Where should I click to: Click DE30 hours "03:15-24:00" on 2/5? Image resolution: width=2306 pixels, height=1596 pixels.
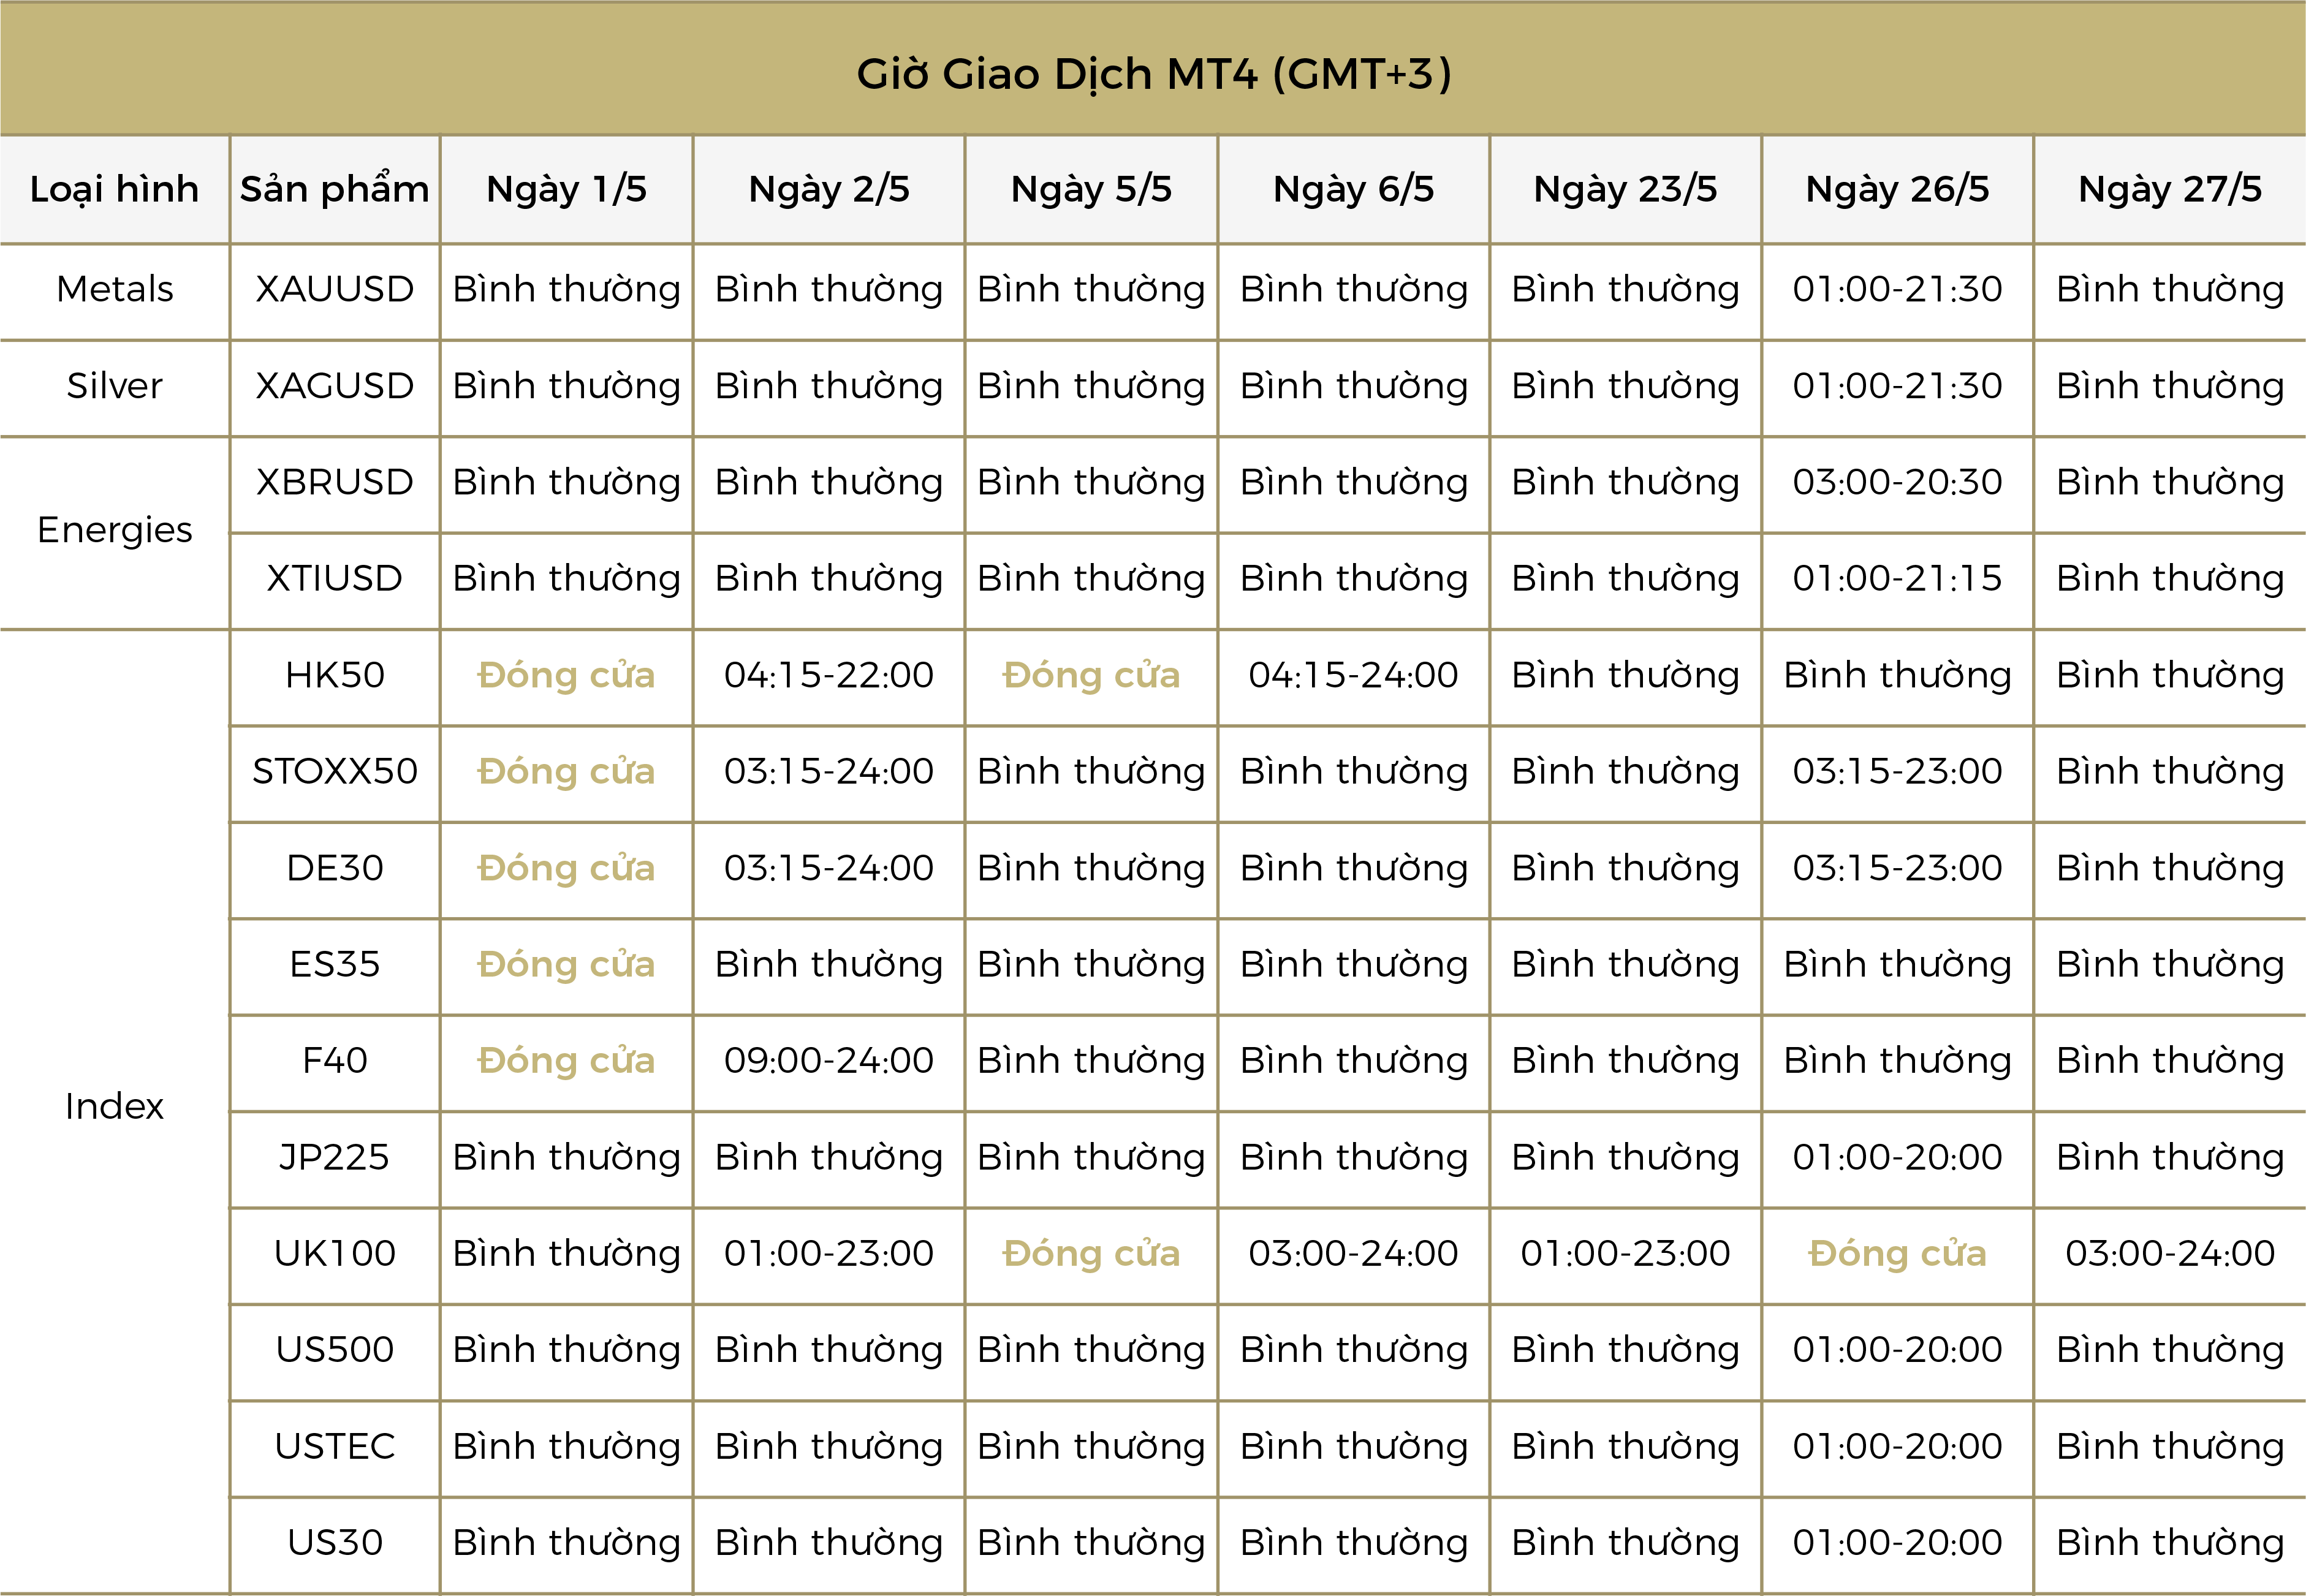(829, 868)
